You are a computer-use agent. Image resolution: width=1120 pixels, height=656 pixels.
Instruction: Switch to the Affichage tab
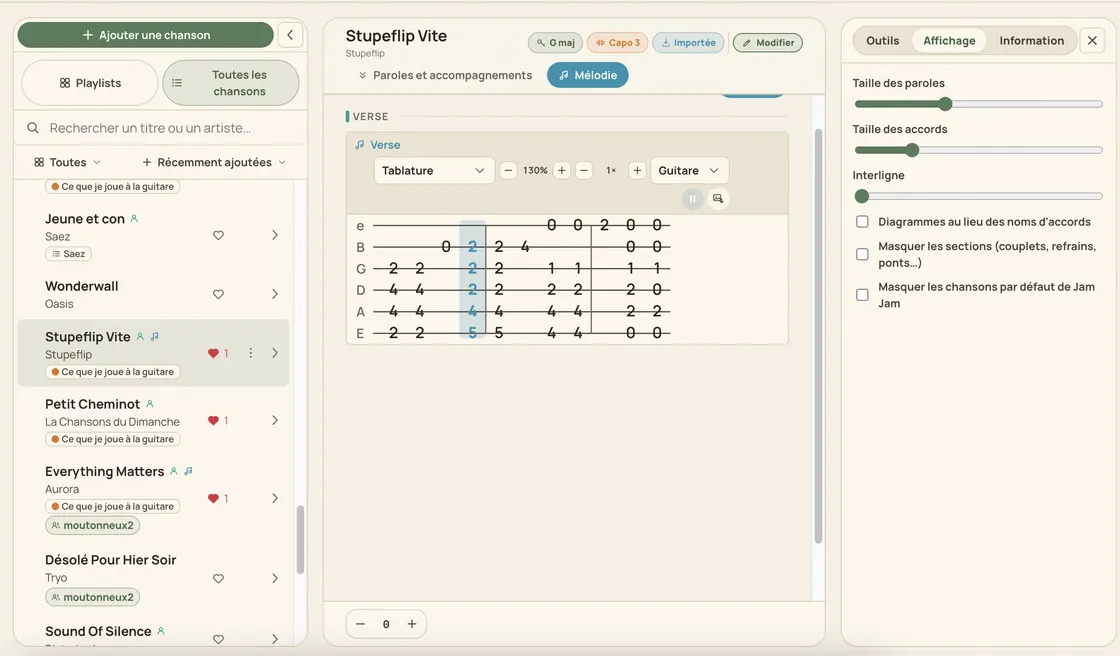click(949, 41)
